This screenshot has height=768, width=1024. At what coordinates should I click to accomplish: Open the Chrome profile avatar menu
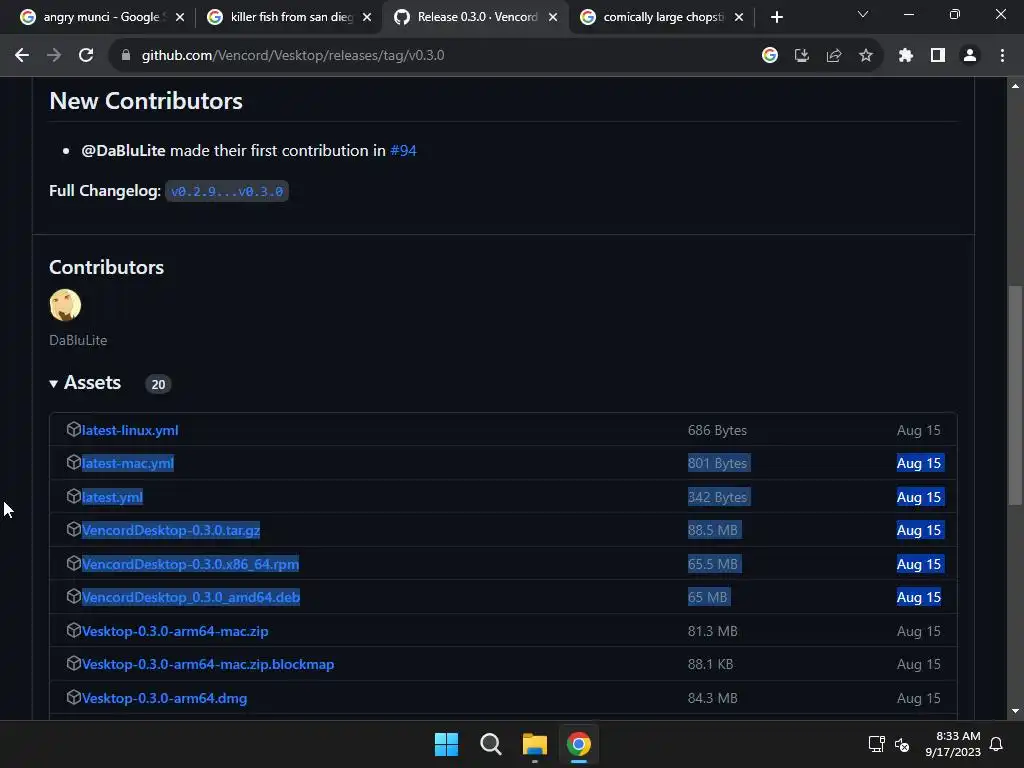click(970, 56)
